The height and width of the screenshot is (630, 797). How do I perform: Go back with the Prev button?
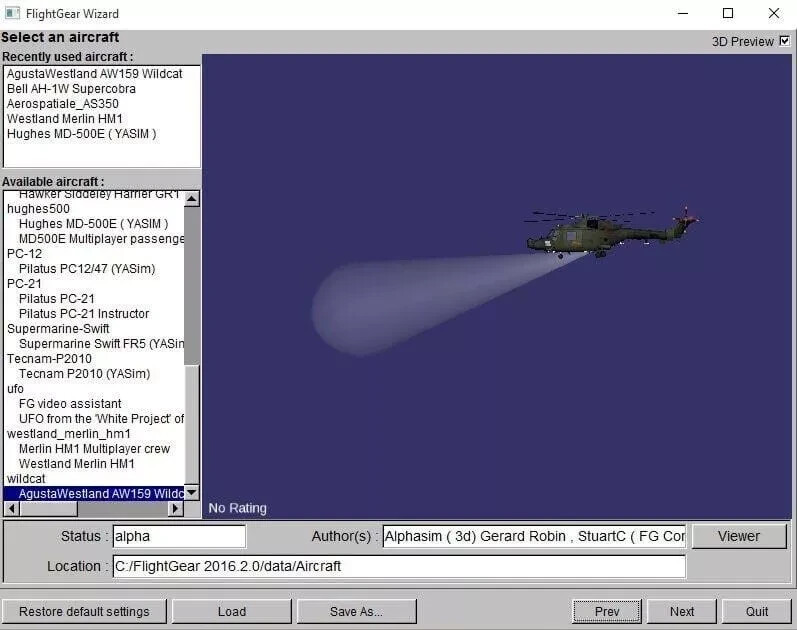[x=607, y=611]
